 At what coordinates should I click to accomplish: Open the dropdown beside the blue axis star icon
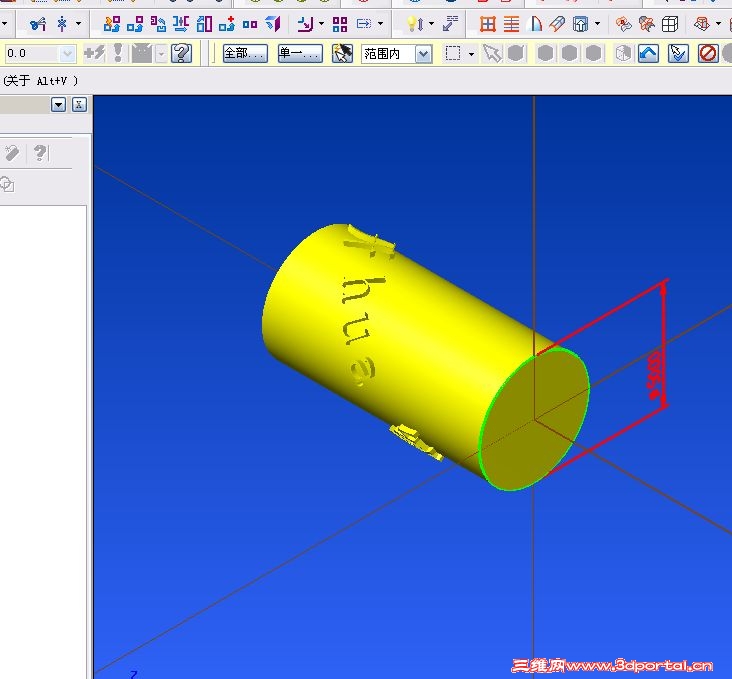tap(78, 23)
